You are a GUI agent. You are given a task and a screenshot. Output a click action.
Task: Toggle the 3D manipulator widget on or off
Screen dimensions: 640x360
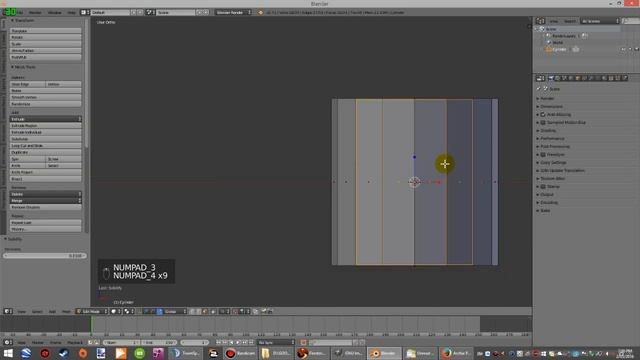pos(140,311)
